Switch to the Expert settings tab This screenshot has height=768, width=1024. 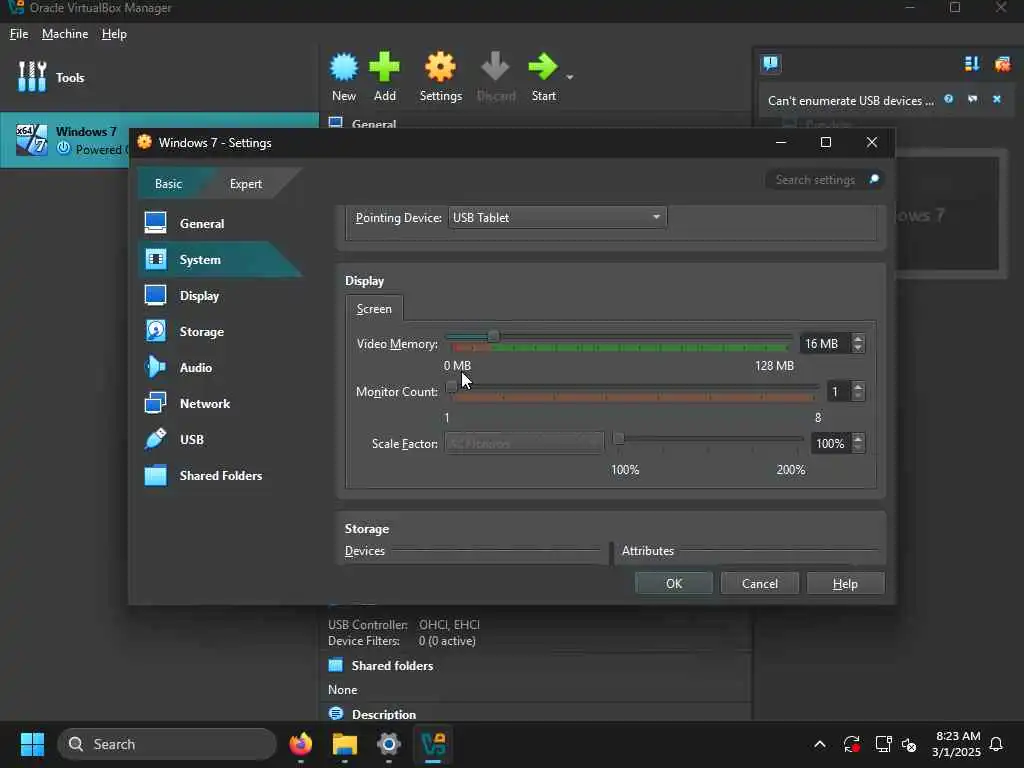tap(246, 184)
